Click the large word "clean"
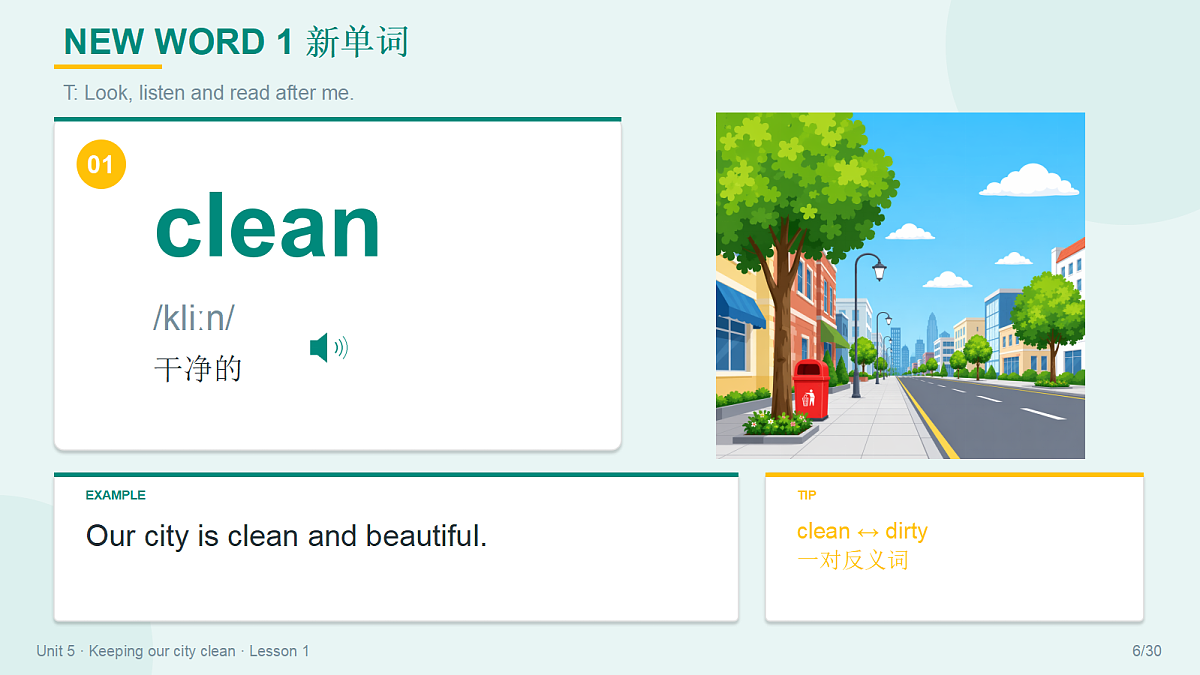 pyautogui.click(x=268, y=227)
